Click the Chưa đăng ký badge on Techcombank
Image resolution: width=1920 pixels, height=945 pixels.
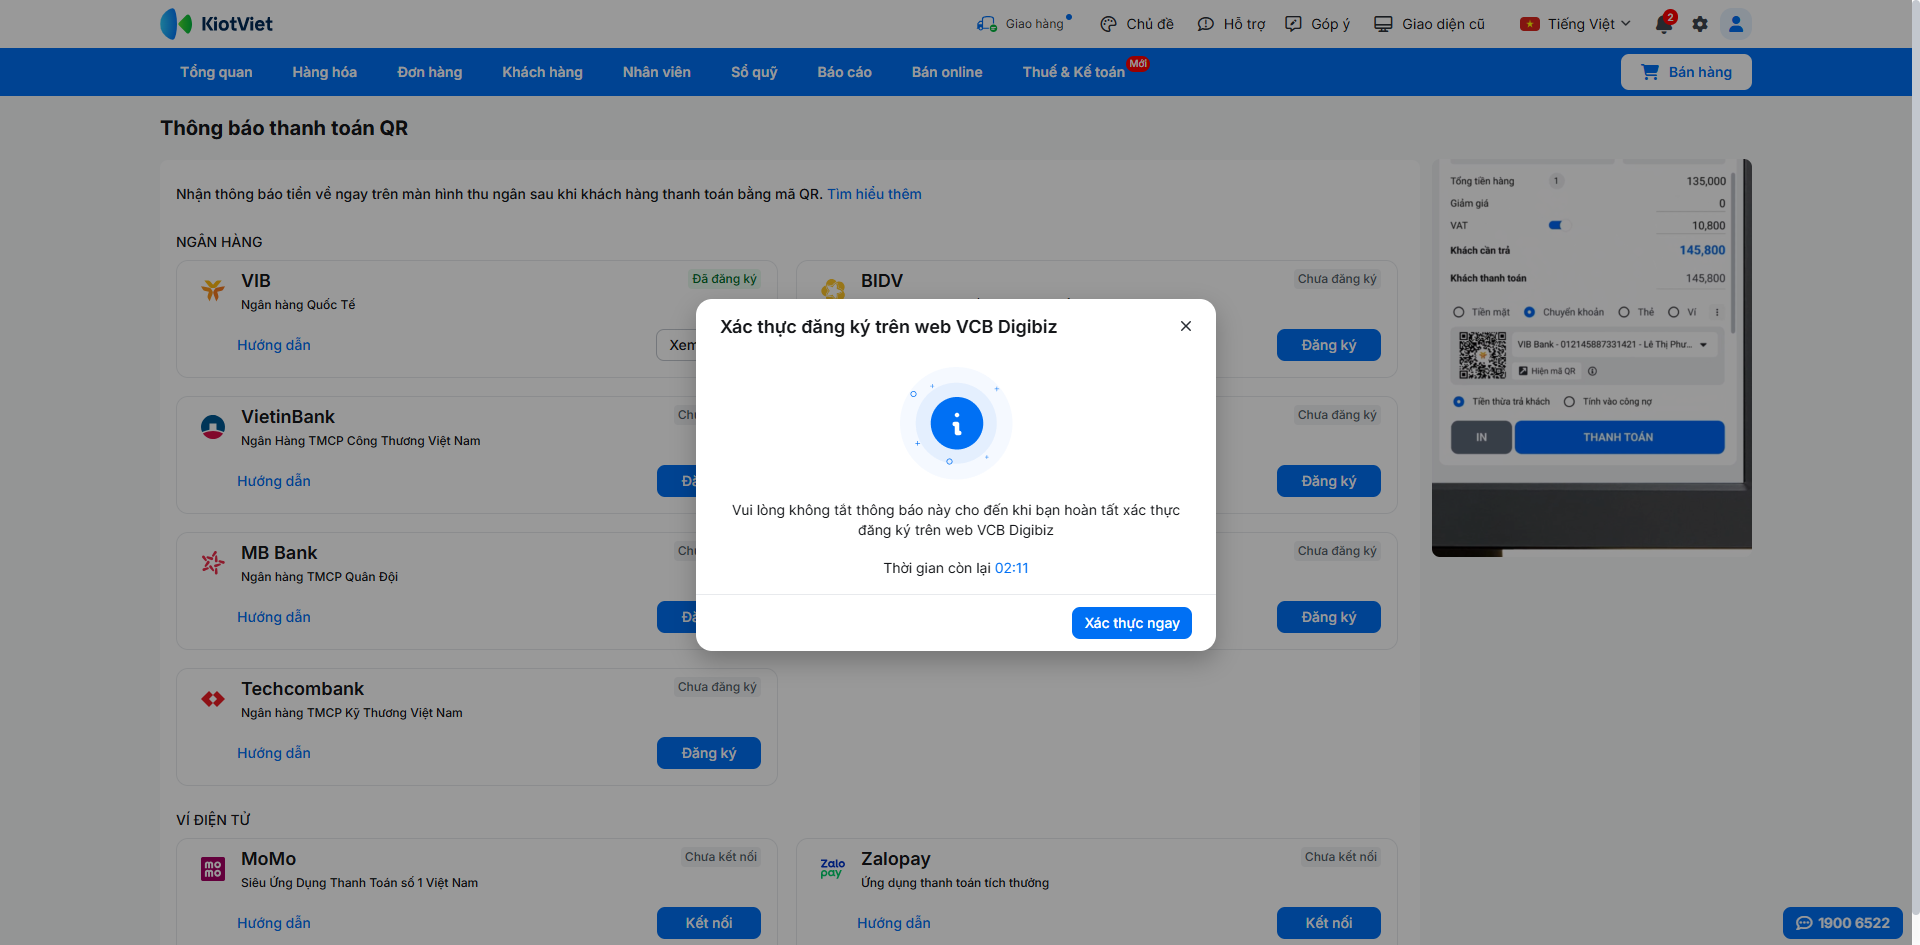(x=717, y=687)
